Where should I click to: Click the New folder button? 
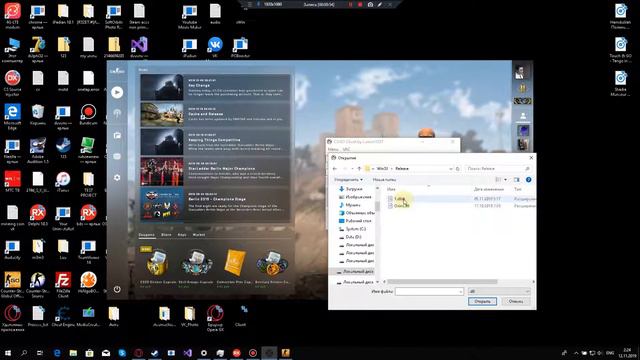[384, 180]
